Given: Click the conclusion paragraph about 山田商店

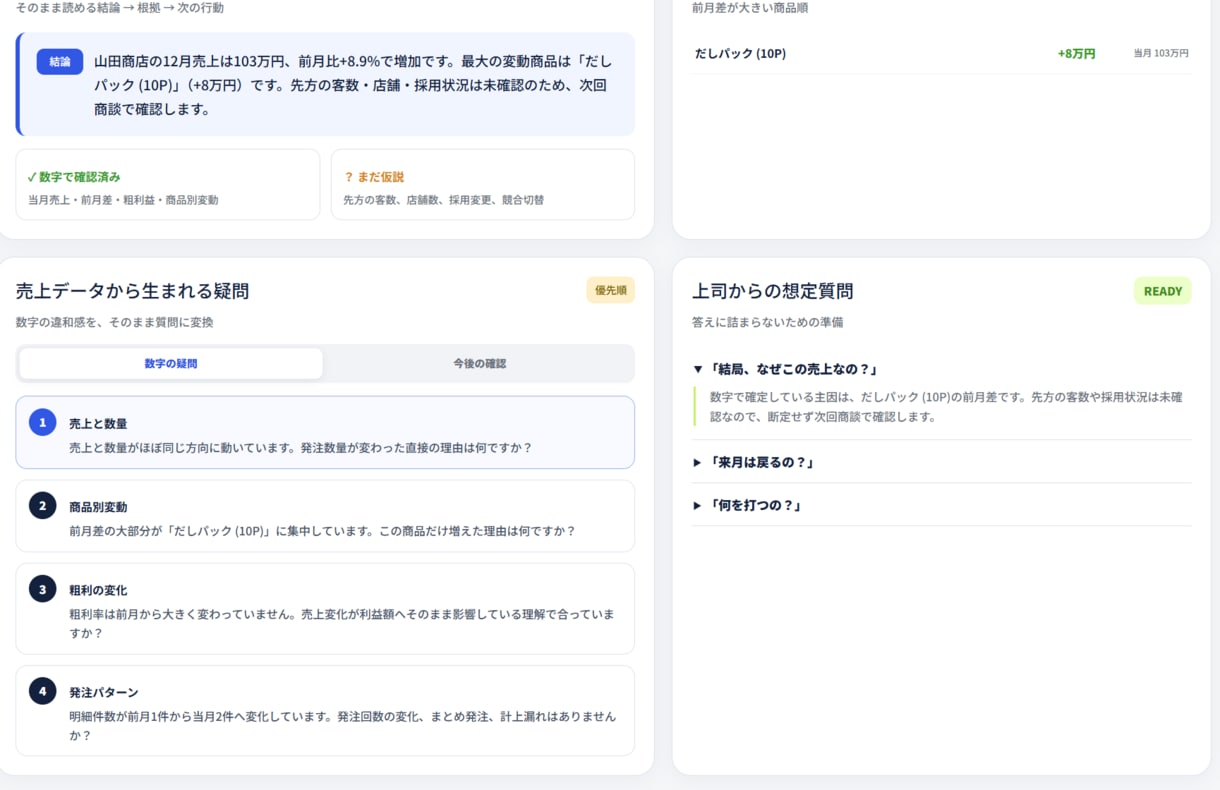Looking at the screenshot, I should coord(353,85).
